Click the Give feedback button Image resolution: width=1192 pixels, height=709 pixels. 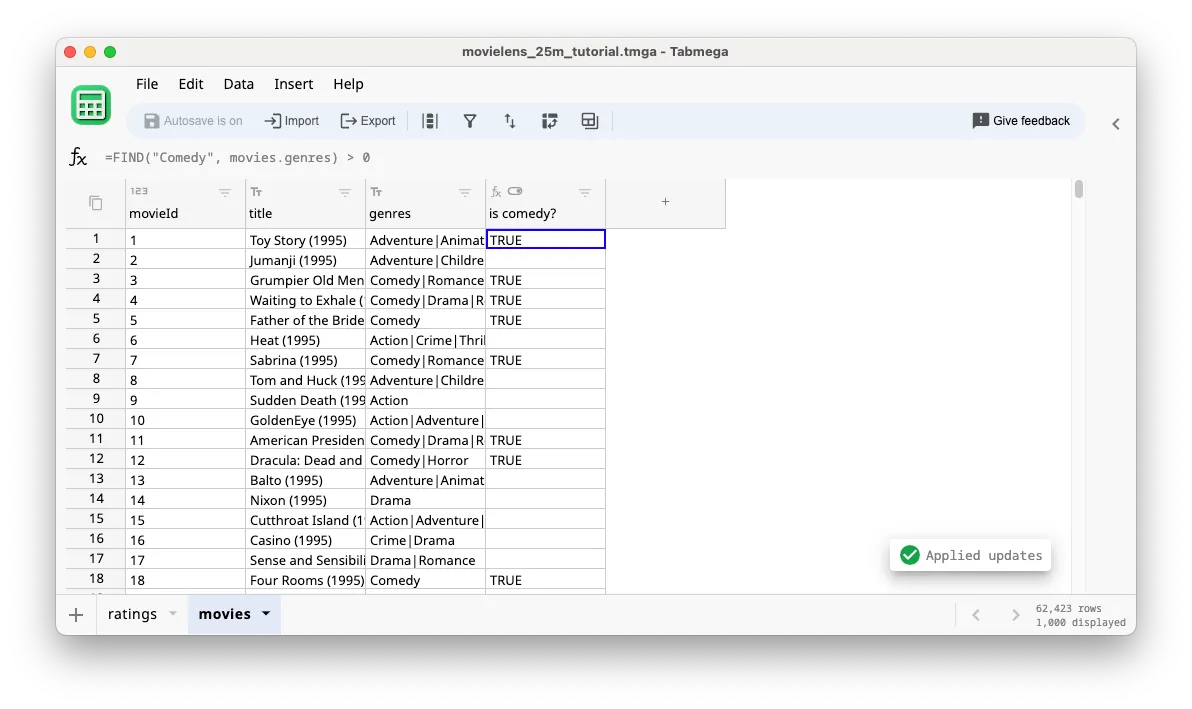click(1021, 120)
